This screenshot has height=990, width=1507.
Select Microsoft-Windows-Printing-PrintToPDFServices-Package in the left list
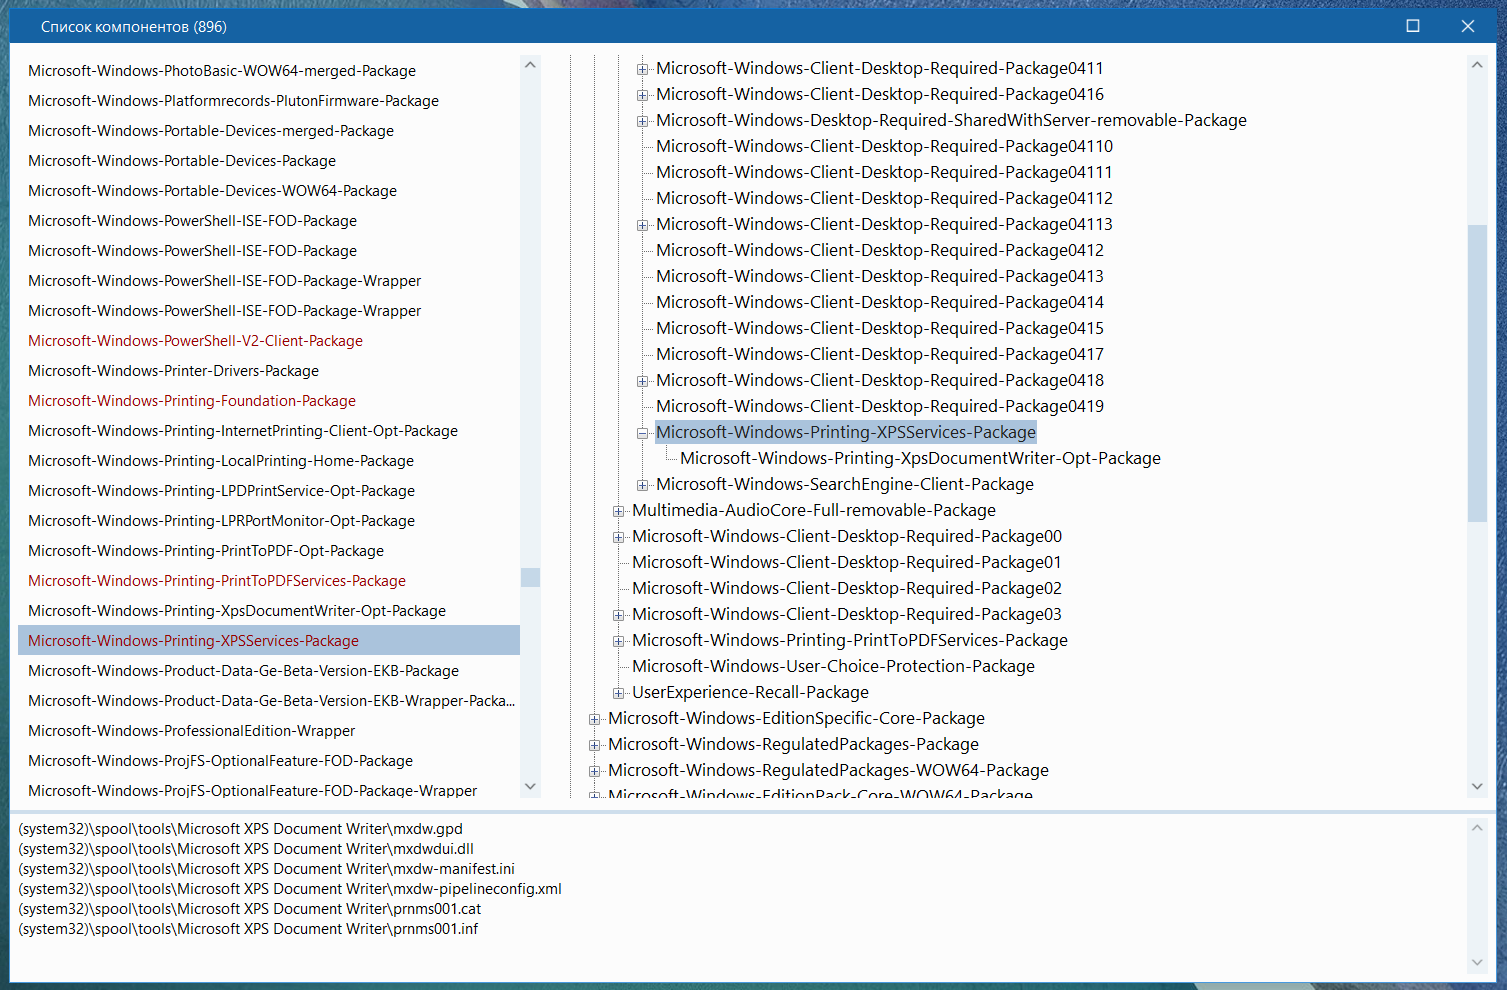click(217, 581)
